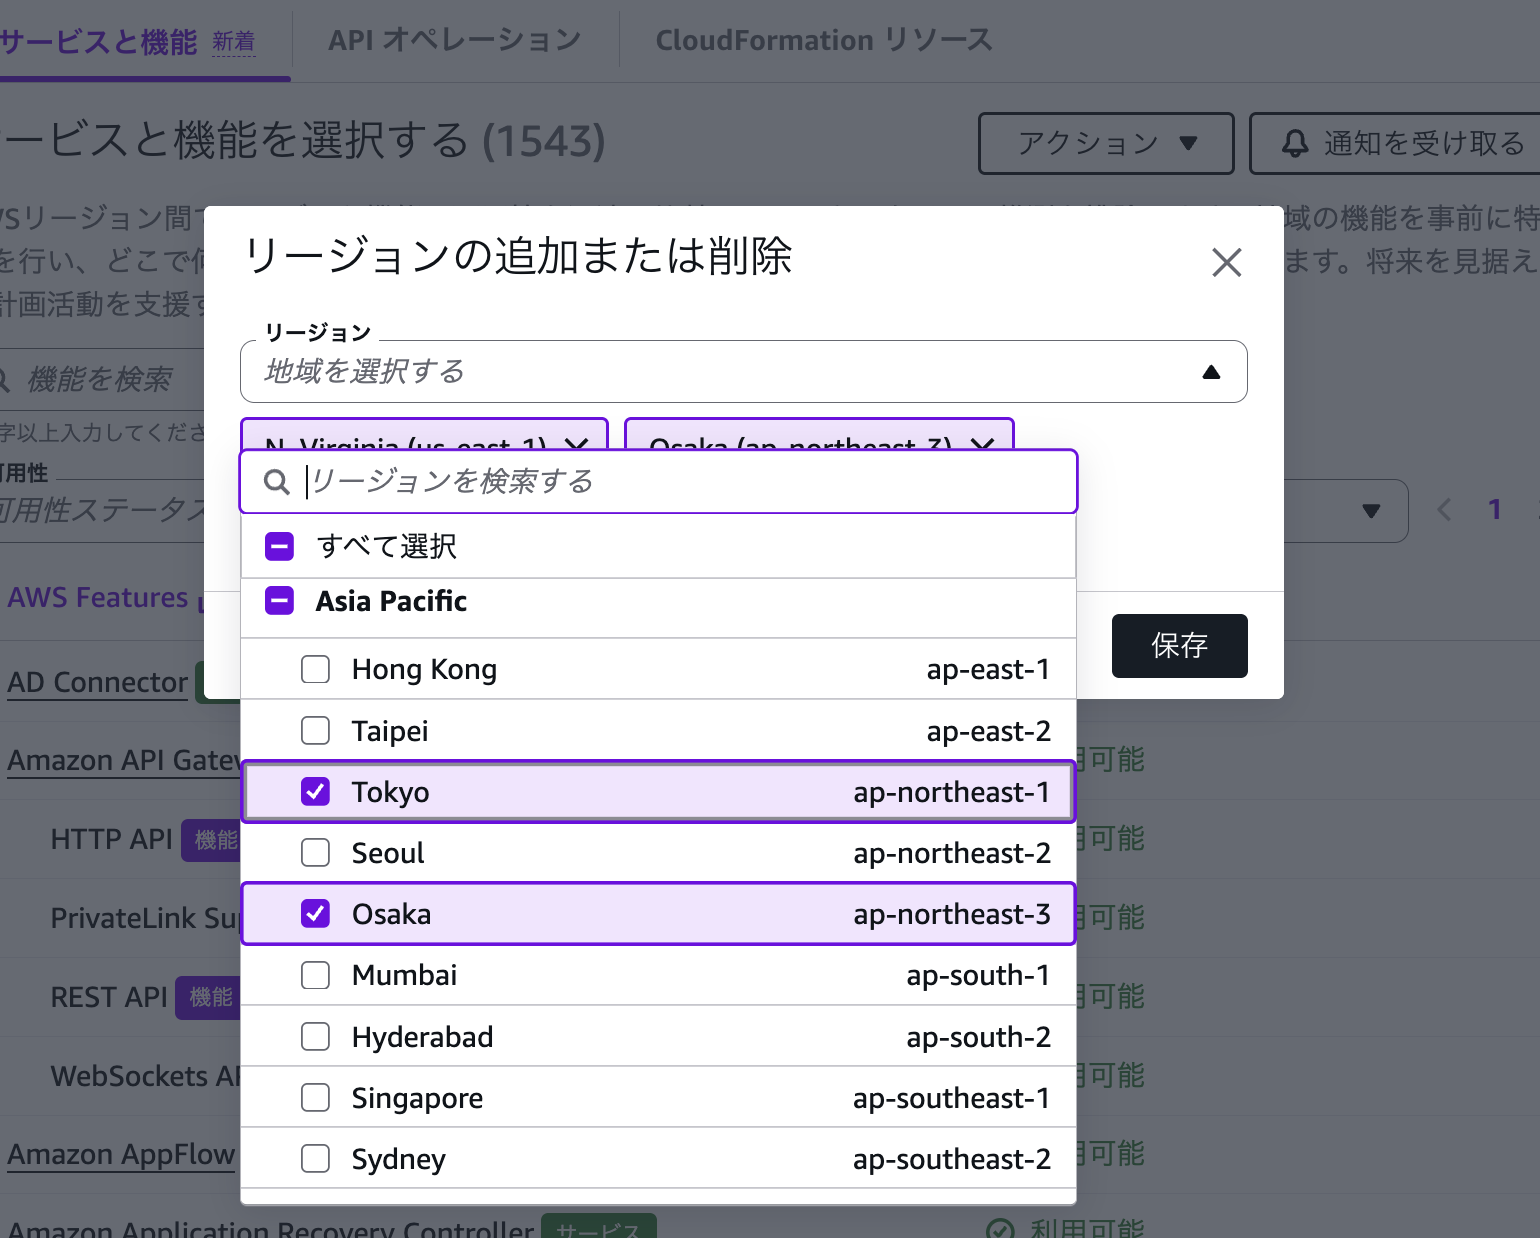Uncheck the Tokyo region
1540x1238 pixels.
click(315, 792)
